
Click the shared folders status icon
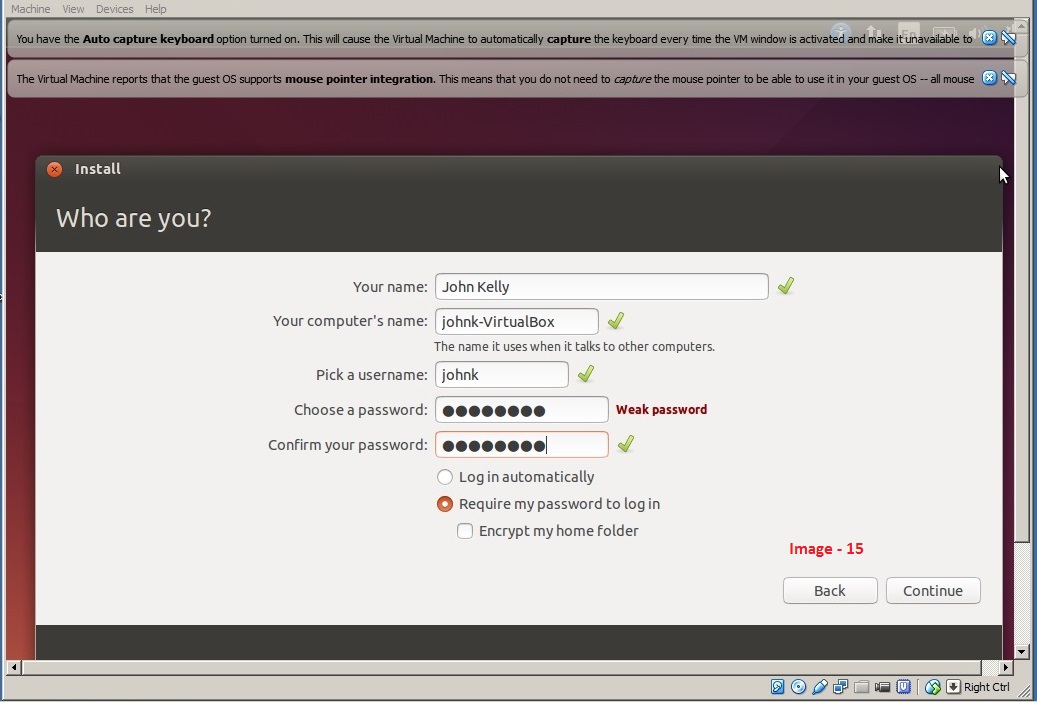(x=861, y=687)
